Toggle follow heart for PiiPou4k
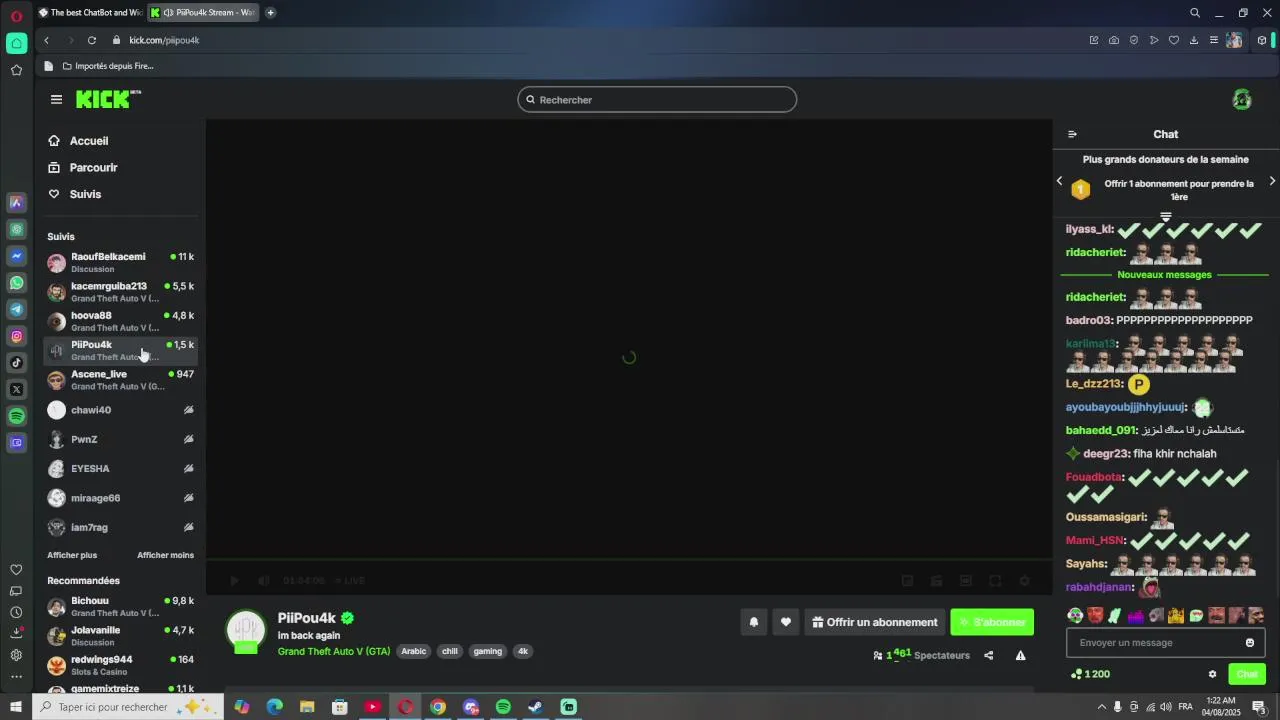This screenshot has height=720, width=1280. [786, 622]
